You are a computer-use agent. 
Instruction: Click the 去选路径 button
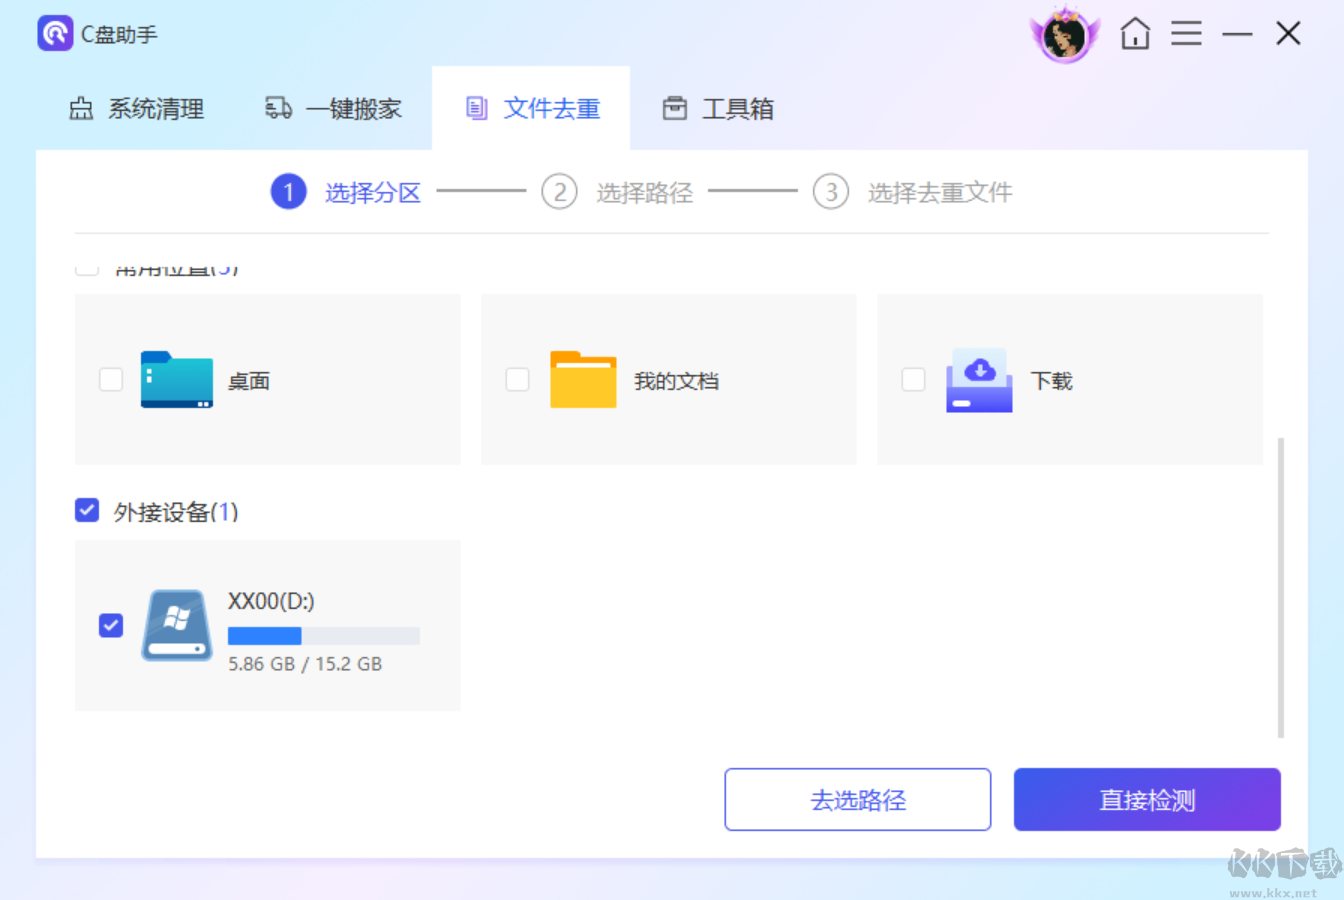(x=857, y=799)
